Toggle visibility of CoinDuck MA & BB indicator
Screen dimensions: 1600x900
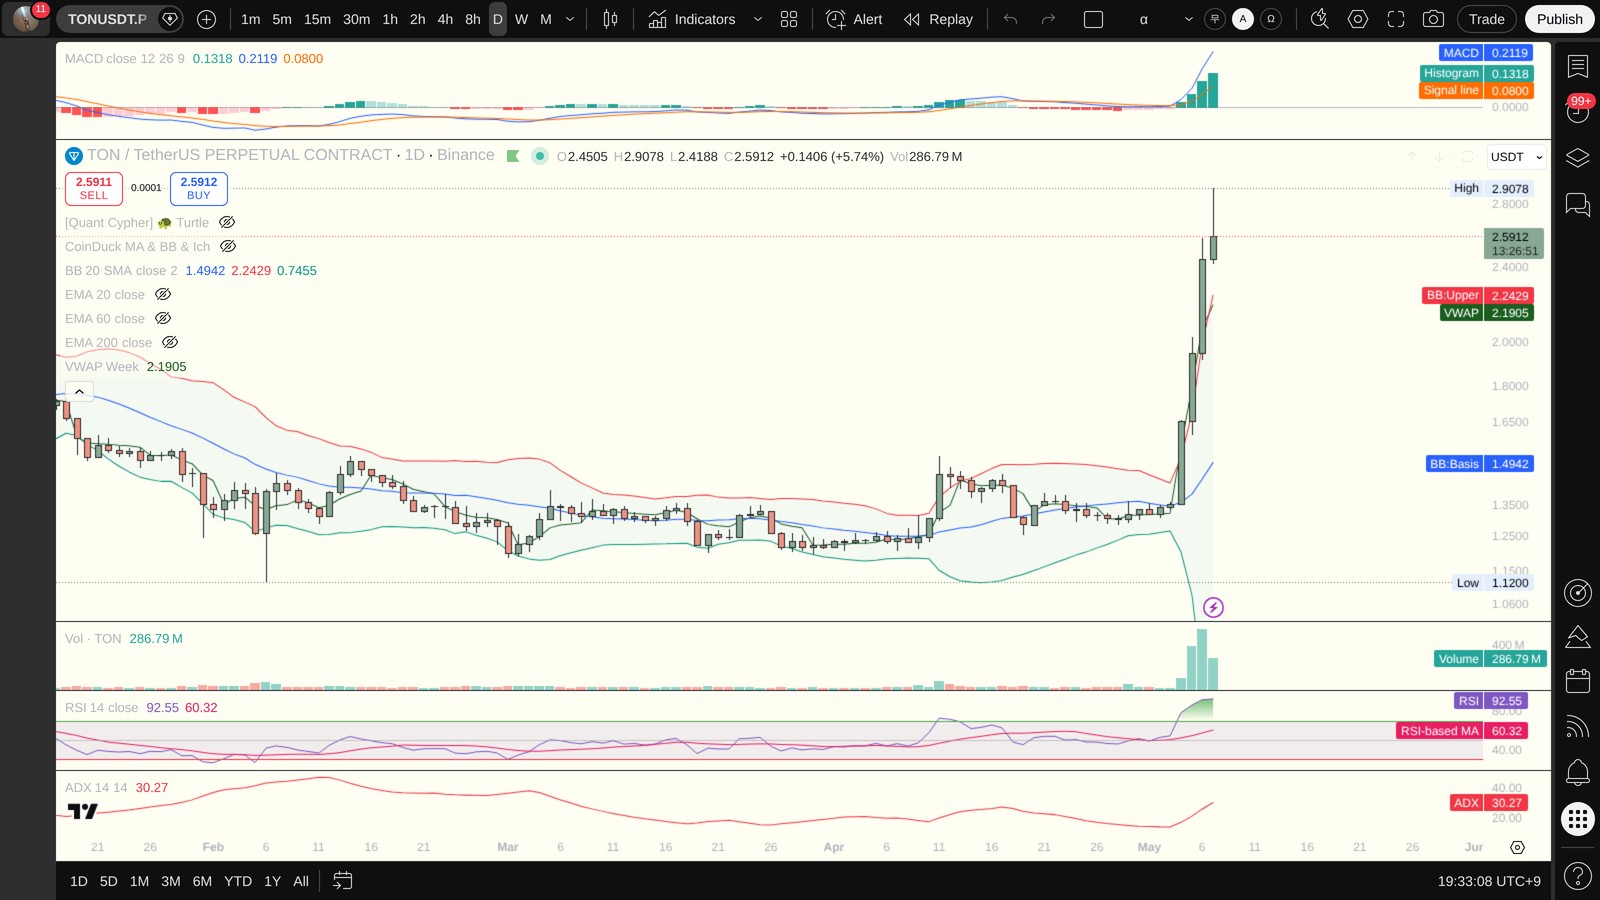pos(228,246)
